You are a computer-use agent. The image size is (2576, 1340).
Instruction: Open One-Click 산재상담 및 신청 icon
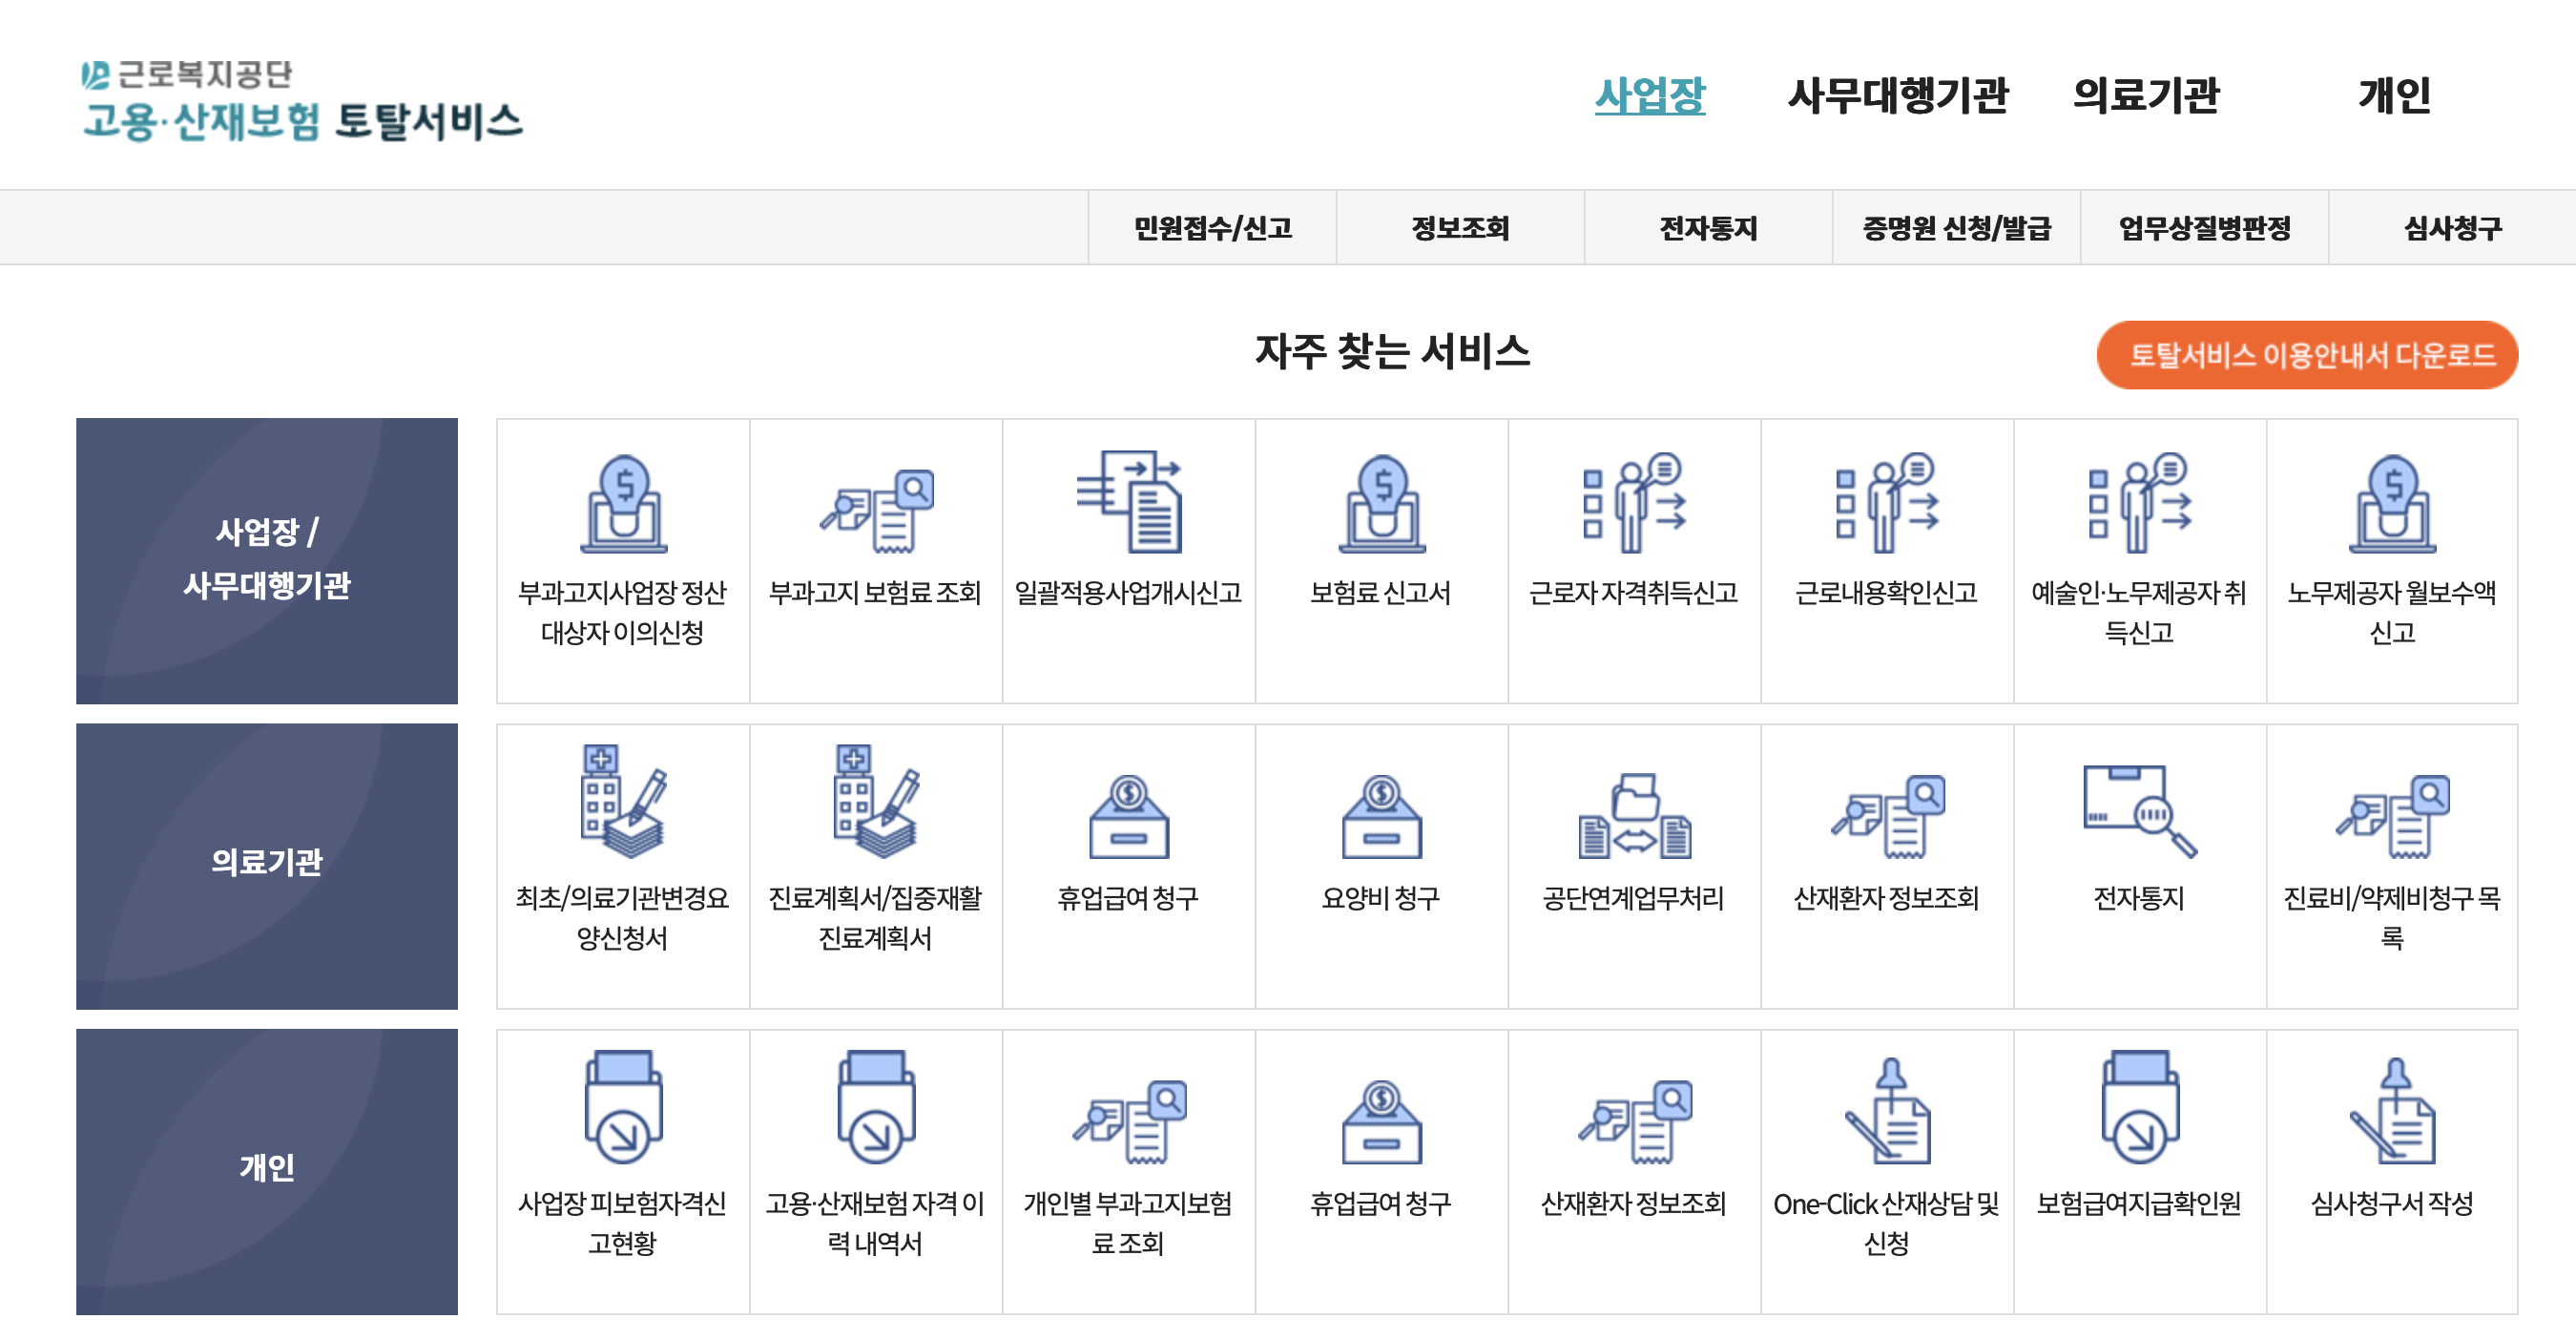coord(1887,1112)
